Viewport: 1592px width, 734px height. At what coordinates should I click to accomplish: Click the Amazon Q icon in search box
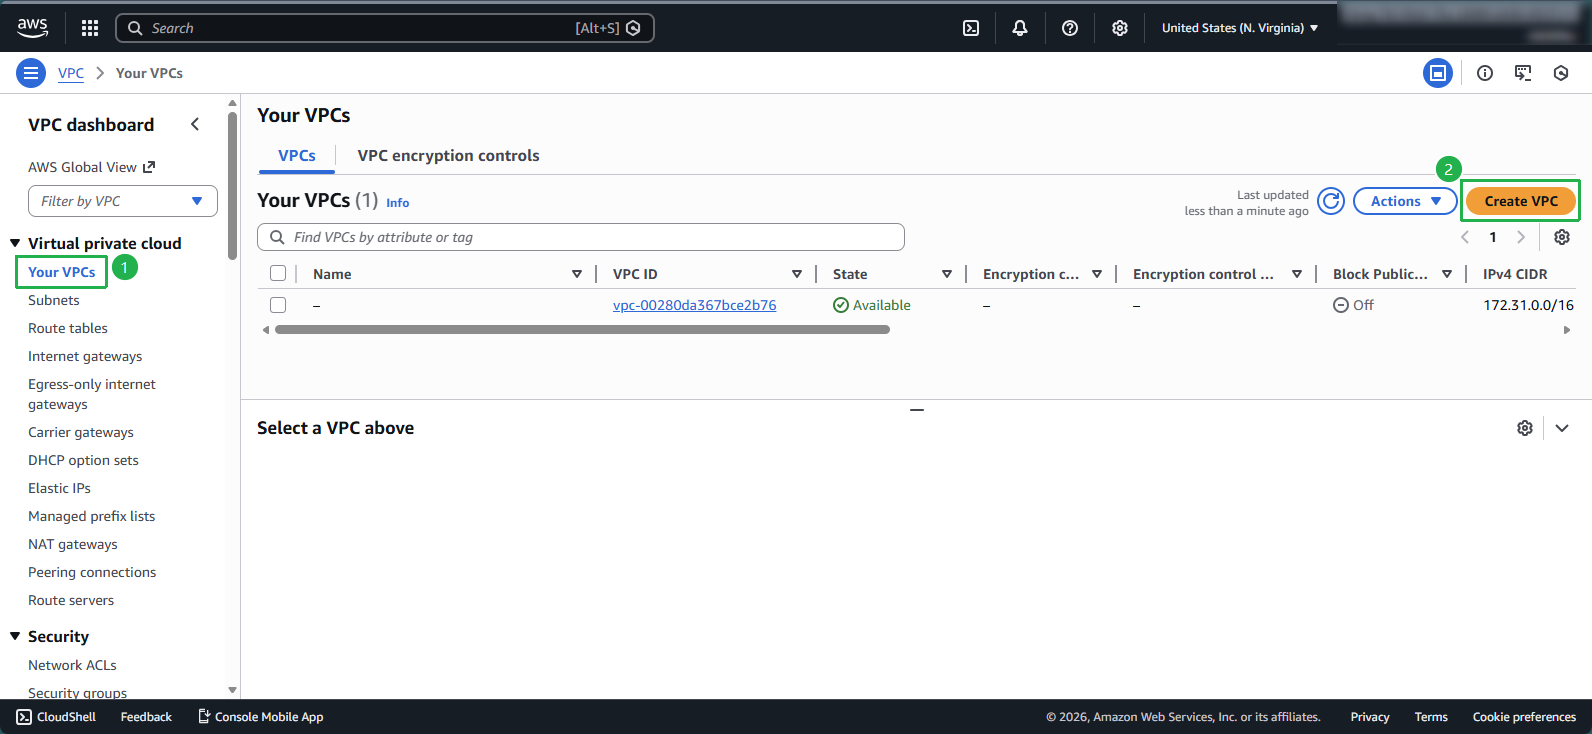633,28
